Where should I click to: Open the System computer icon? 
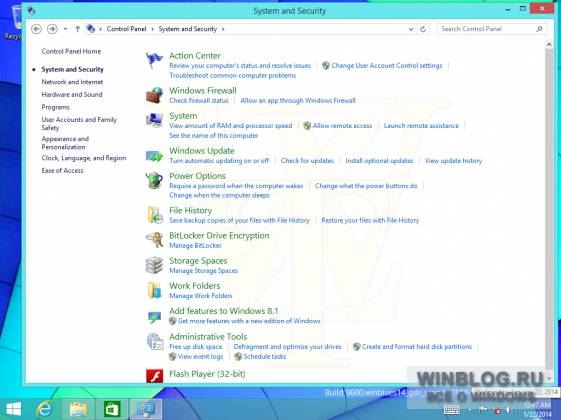pos(154,120)
